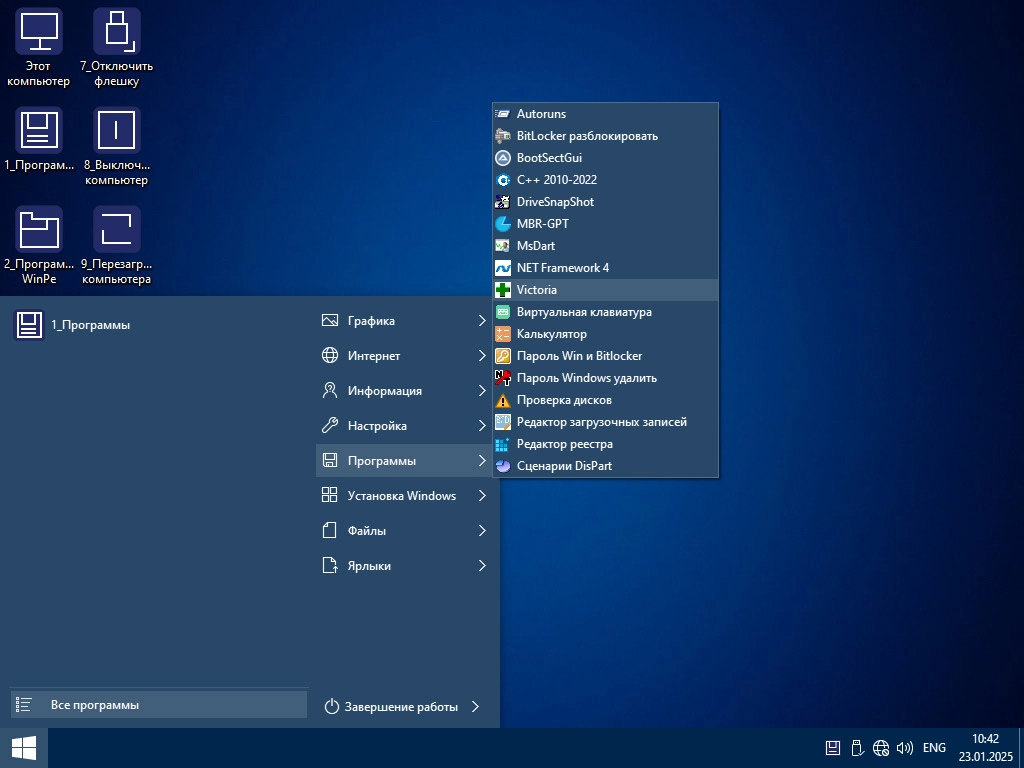Click the Windows Start button
The width and height of the screenshot is (1024, 768).
(x=24, y=748)
